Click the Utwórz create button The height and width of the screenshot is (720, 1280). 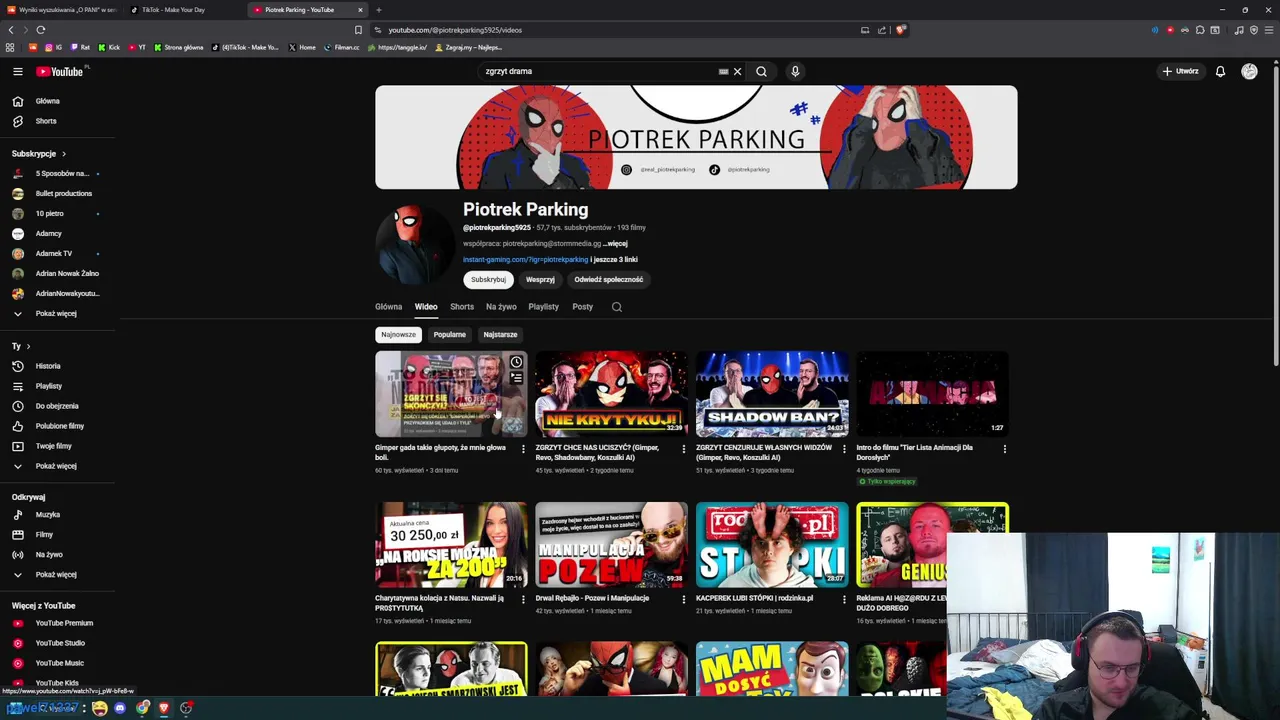click(1180, 71)
